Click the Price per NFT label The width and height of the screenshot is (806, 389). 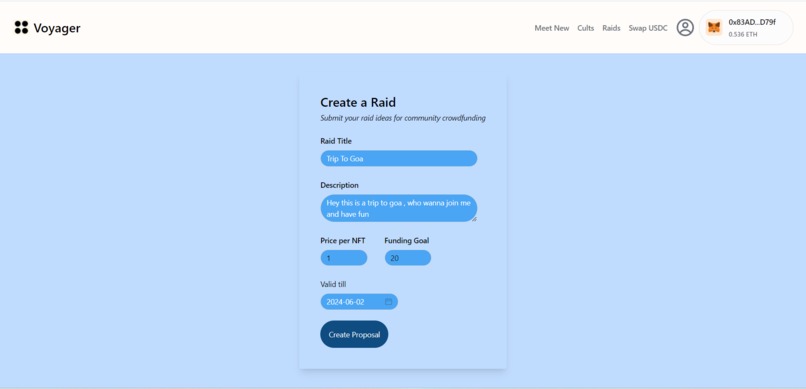tap(343, 240)
